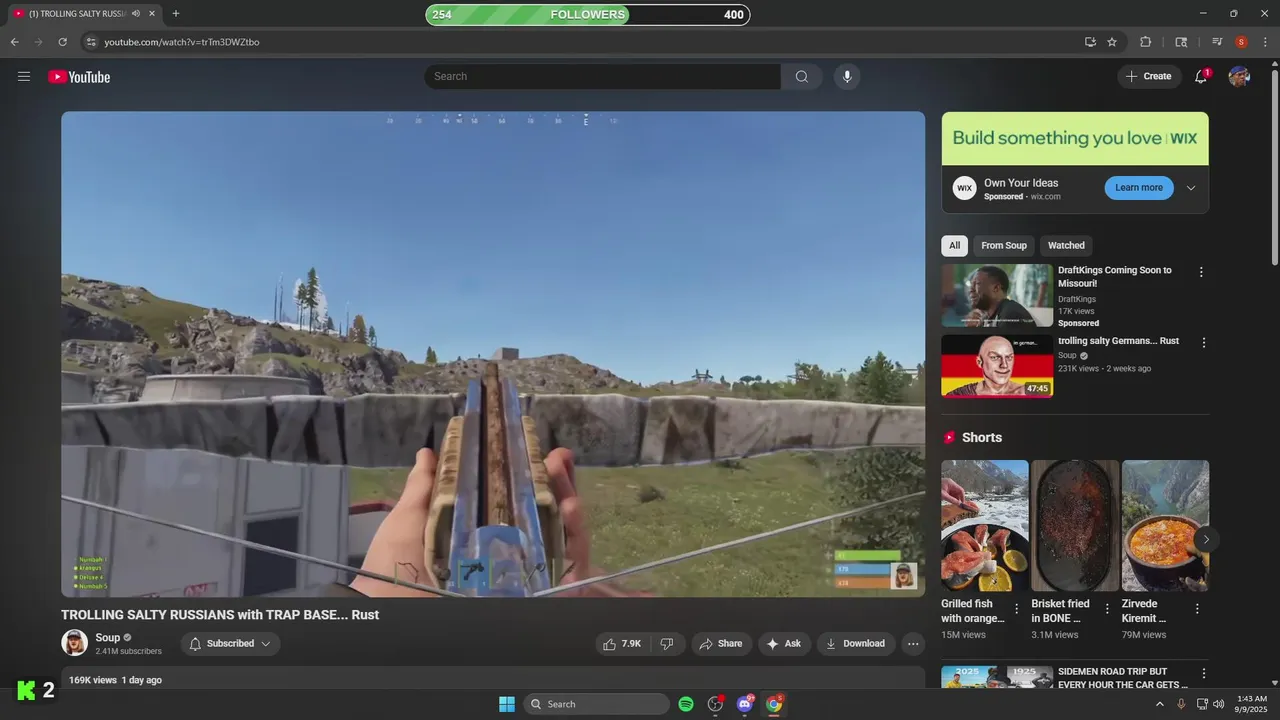The height and width of the screenshot is (720, 1280).
Task: Open the trolling salty Germans thumbnail
Action: 997,366
